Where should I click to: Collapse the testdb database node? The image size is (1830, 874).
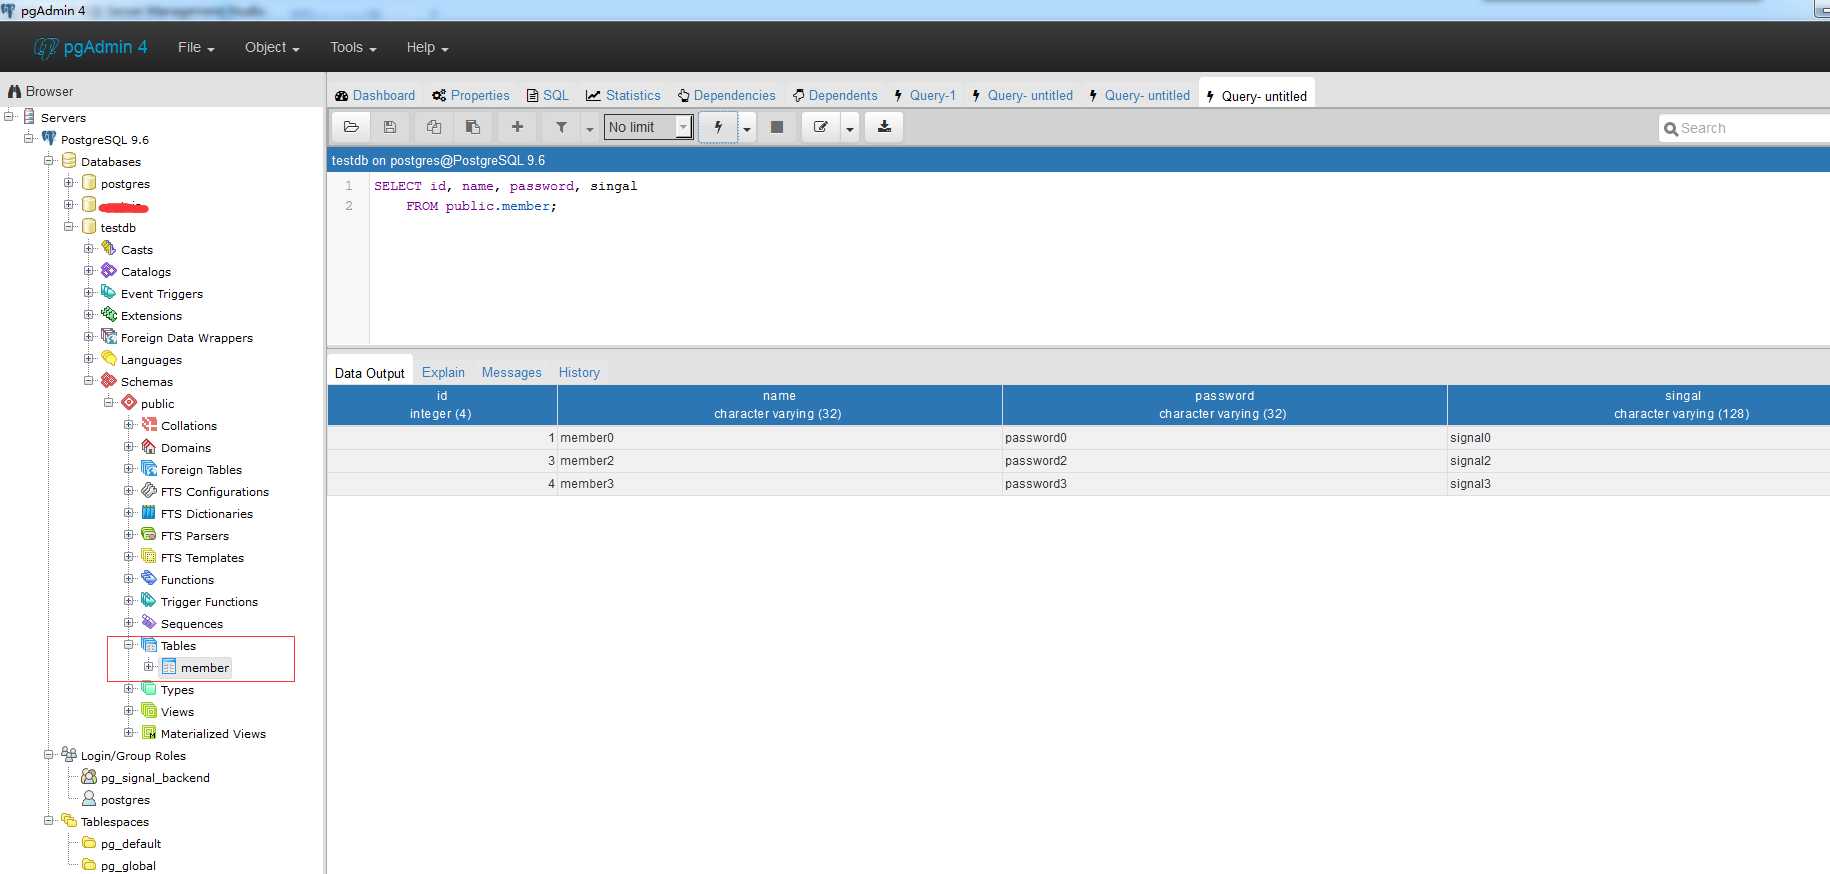tap(69, 226)
